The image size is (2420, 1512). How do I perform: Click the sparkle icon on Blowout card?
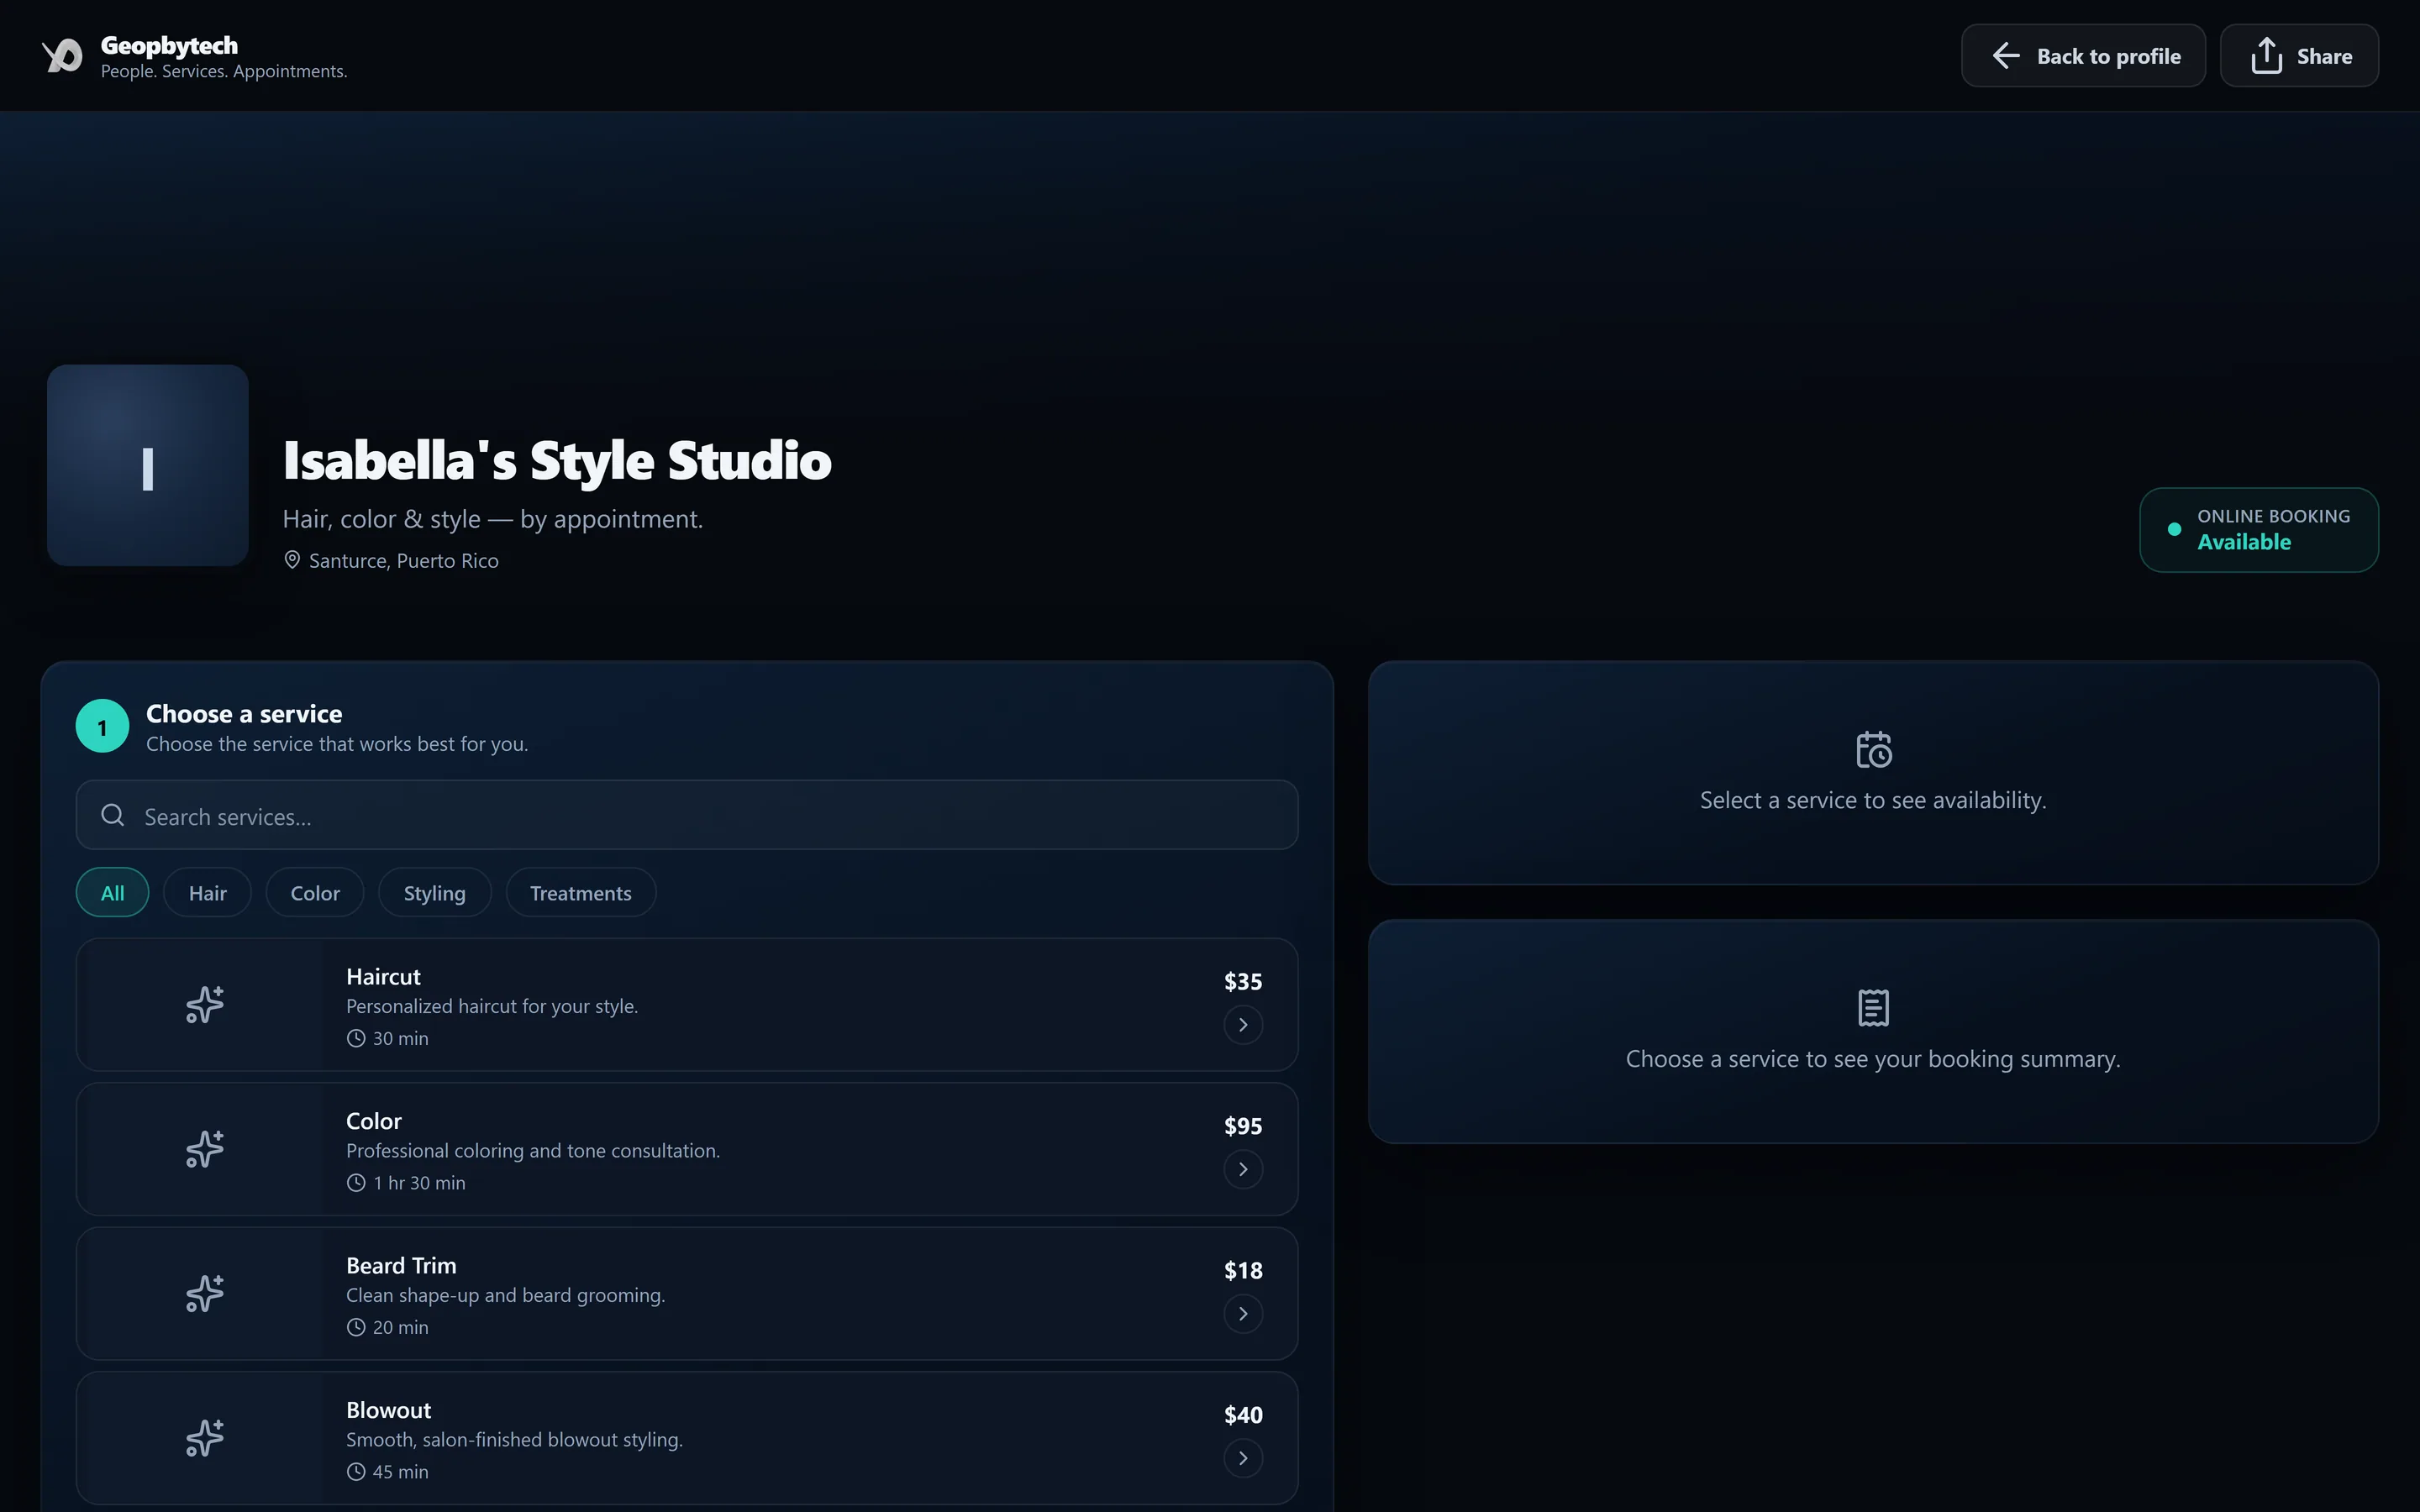pos(205,1438)
